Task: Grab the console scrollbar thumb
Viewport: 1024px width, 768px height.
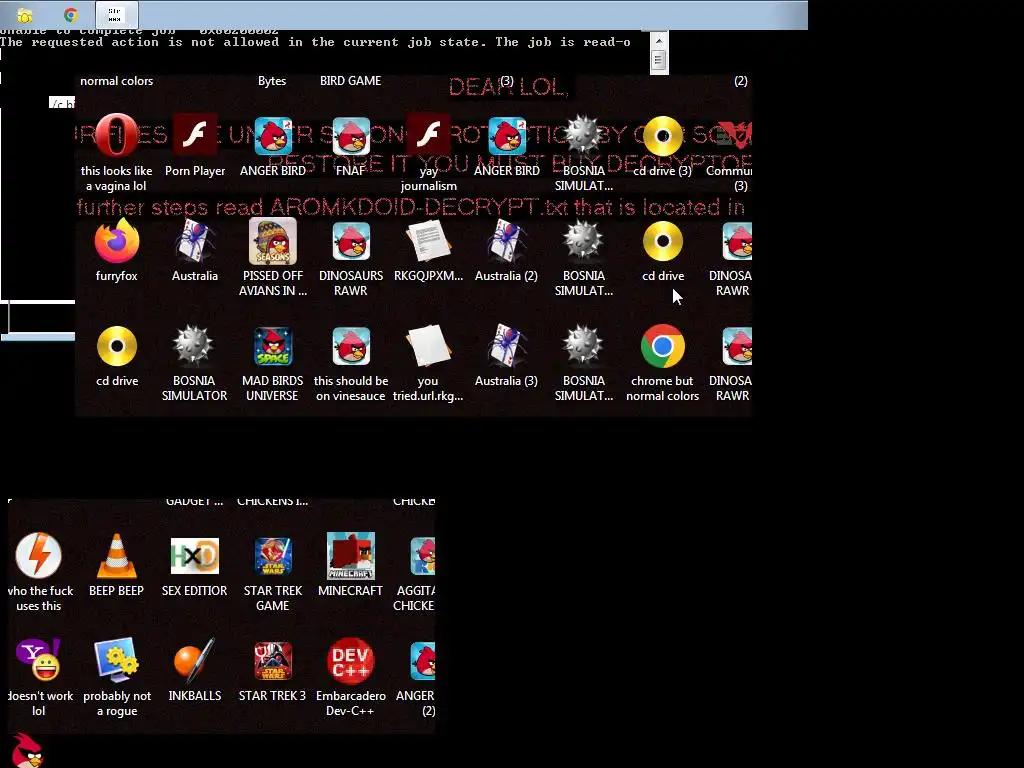Action: click(x=659, y=61)
